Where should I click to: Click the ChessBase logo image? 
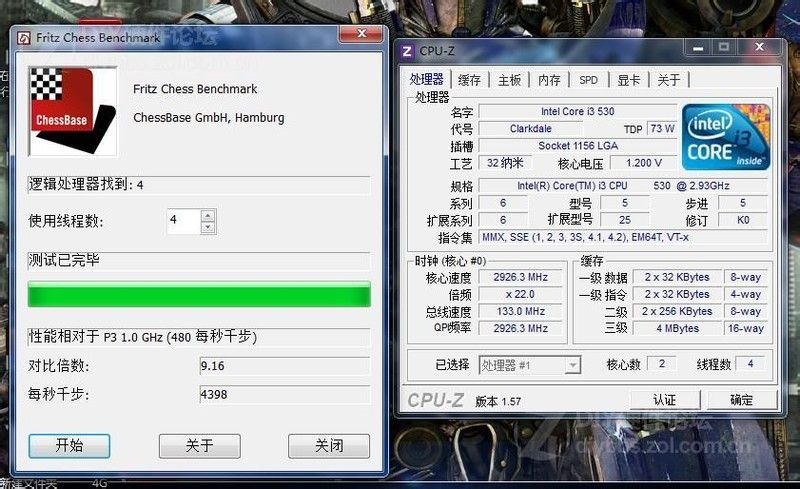coord(73,111)
